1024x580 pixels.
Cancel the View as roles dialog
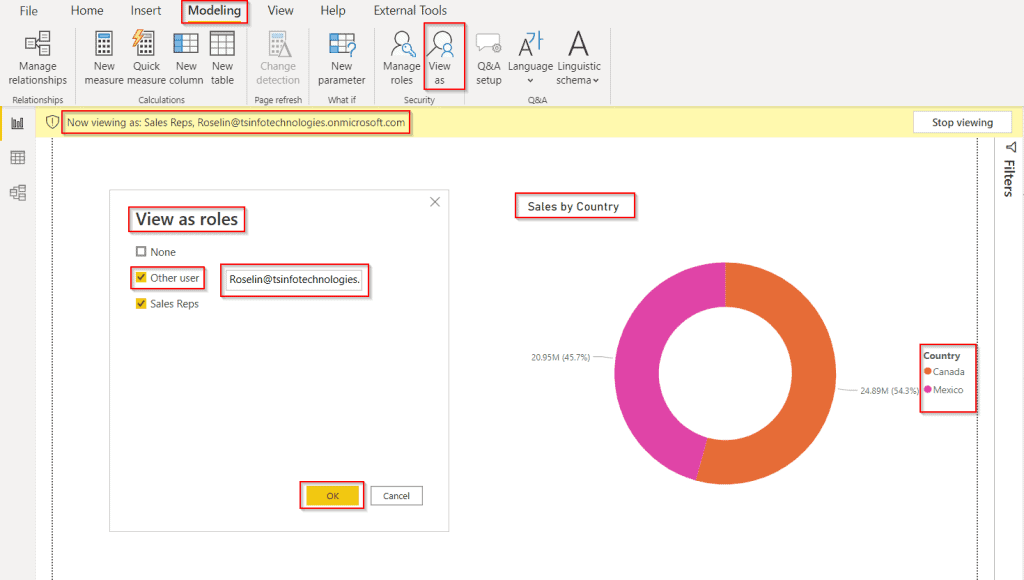pos(396,496)
